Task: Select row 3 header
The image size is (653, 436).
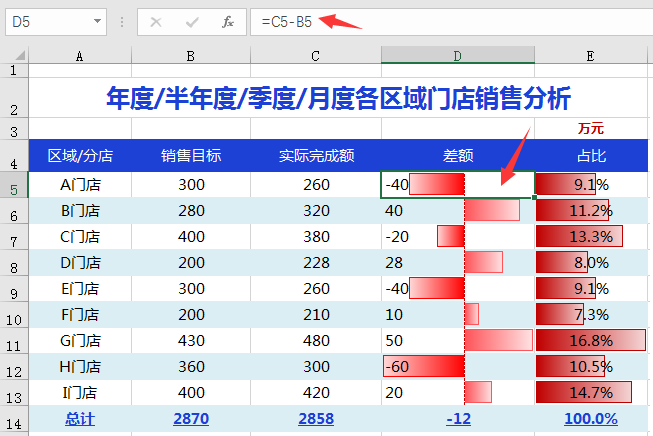Action: click(x=14, y=129)
